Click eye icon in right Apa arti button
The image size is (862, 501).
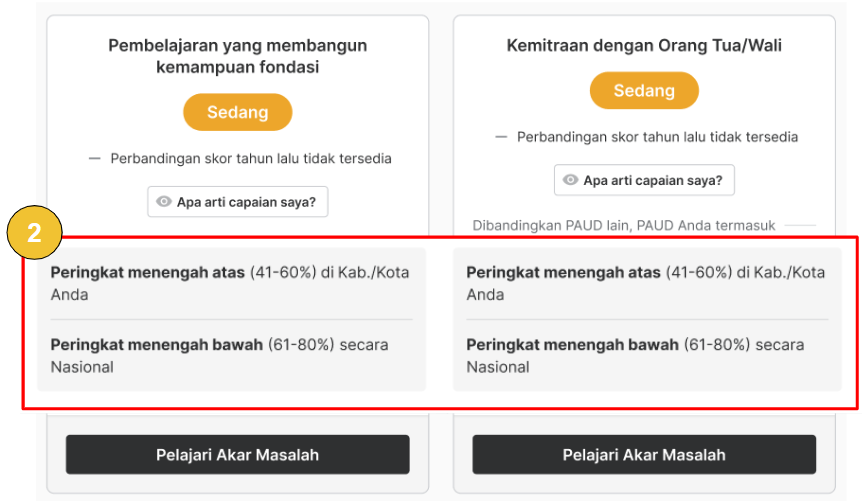click(x=570, y=180)
